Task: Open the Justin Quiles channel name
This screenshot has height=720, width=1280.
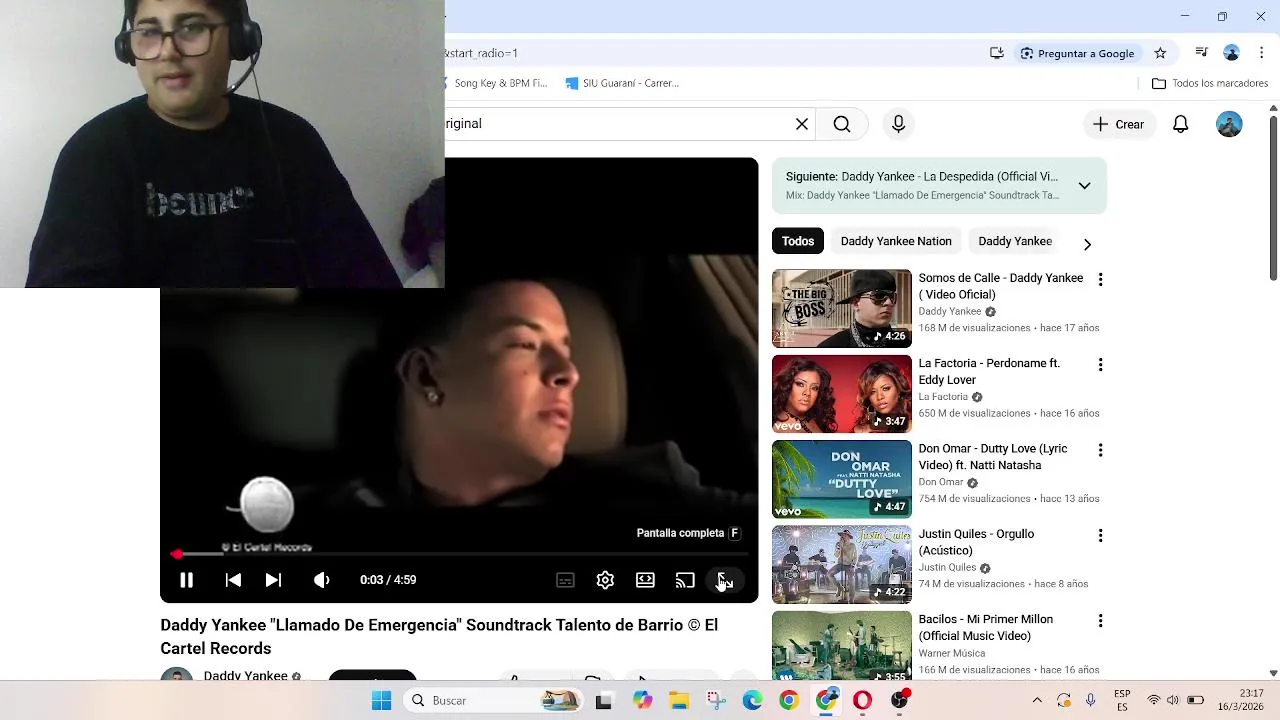Action: 947,567
